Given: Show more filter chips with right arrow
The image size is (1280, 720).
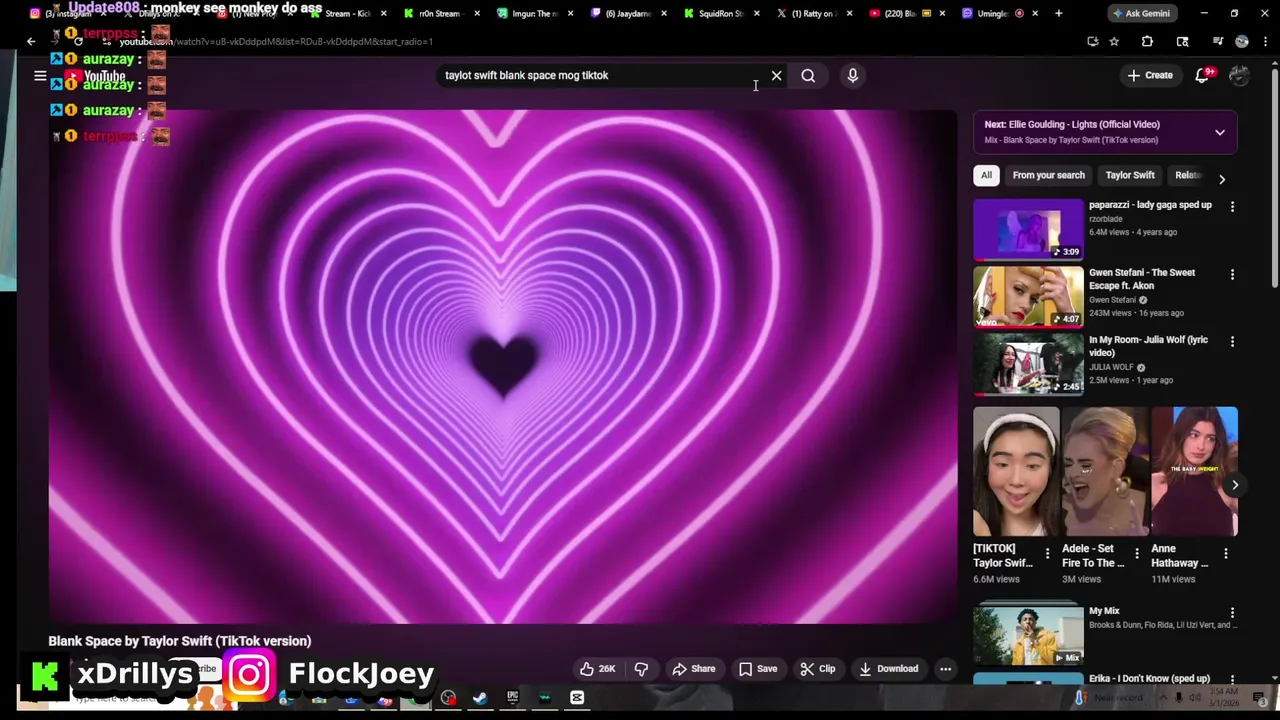Looking at the screenshot, I should click(1222, 179).
